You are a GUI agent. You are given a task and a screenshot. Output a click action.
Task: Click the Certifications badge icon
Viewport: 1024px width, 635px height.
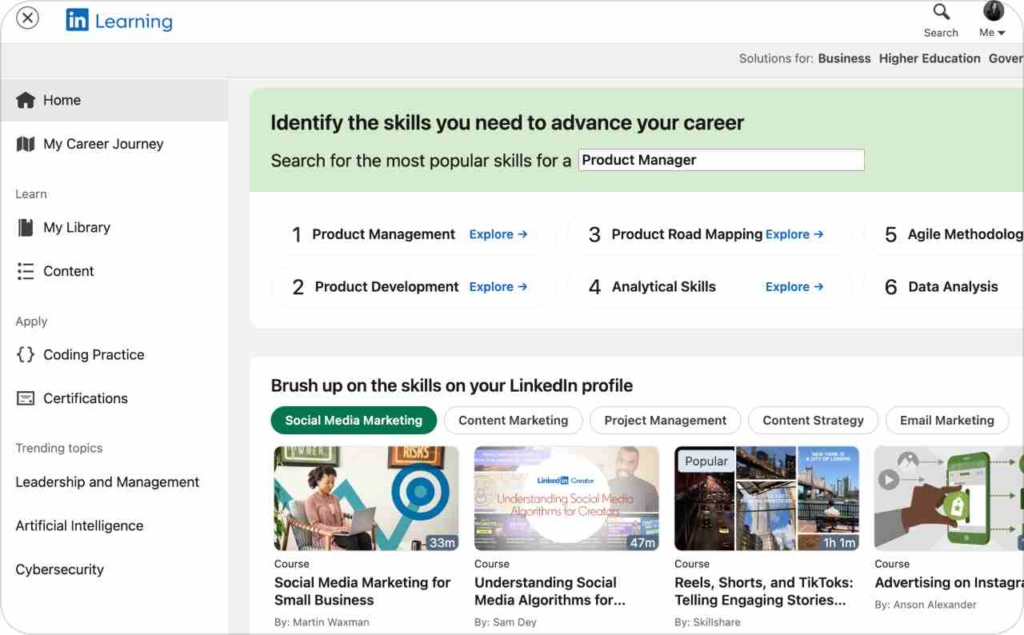[25, 398]
